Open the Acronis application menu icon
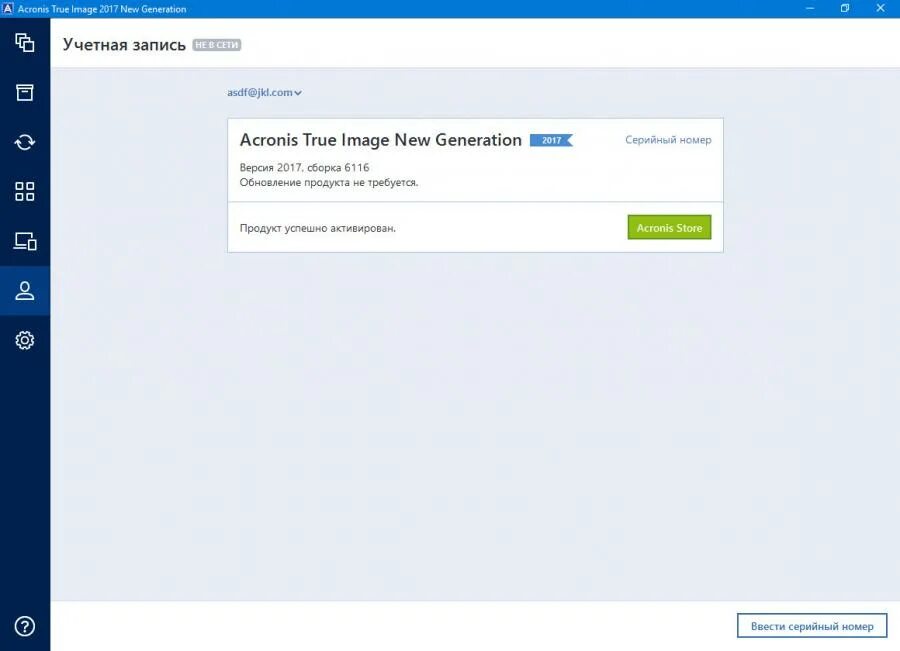Viewport: 900px width, 651px height. coord(11,8)
